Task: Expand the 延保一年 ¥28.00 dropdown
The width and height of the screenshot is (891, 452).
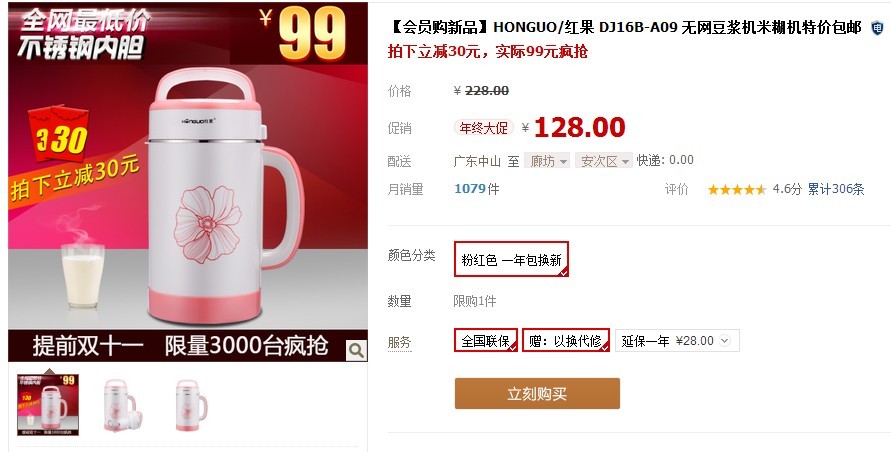Action: point(677,341)
